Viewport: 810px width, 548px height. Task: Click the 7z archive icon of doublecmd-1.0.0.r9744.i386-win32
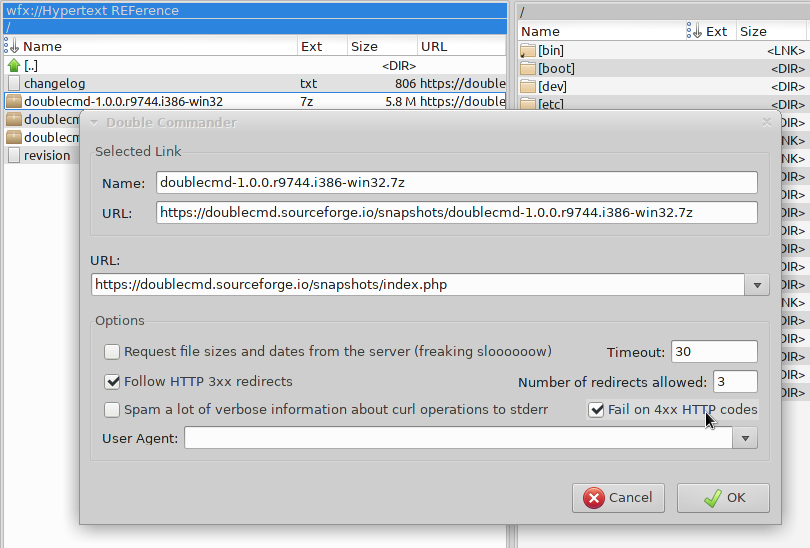[14, 101]
